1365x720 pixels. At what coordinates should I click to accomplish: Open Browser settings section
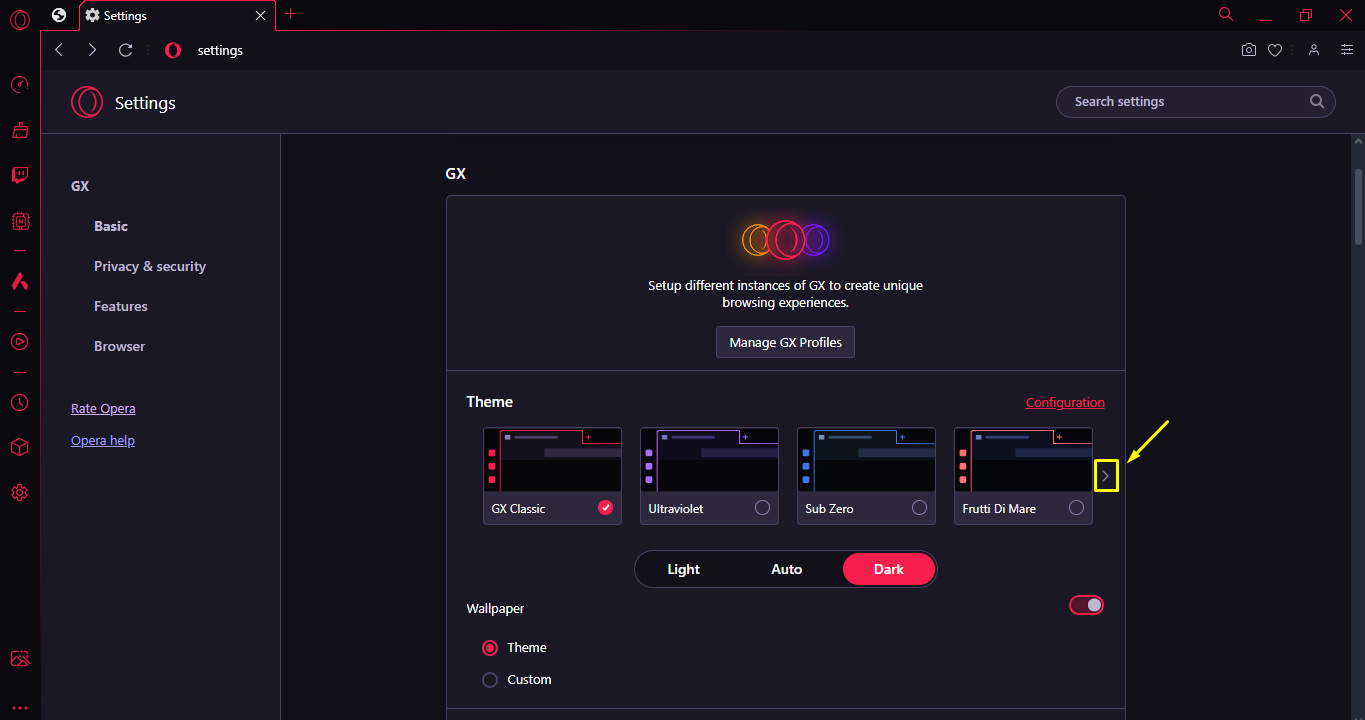[x=120, y=346]
